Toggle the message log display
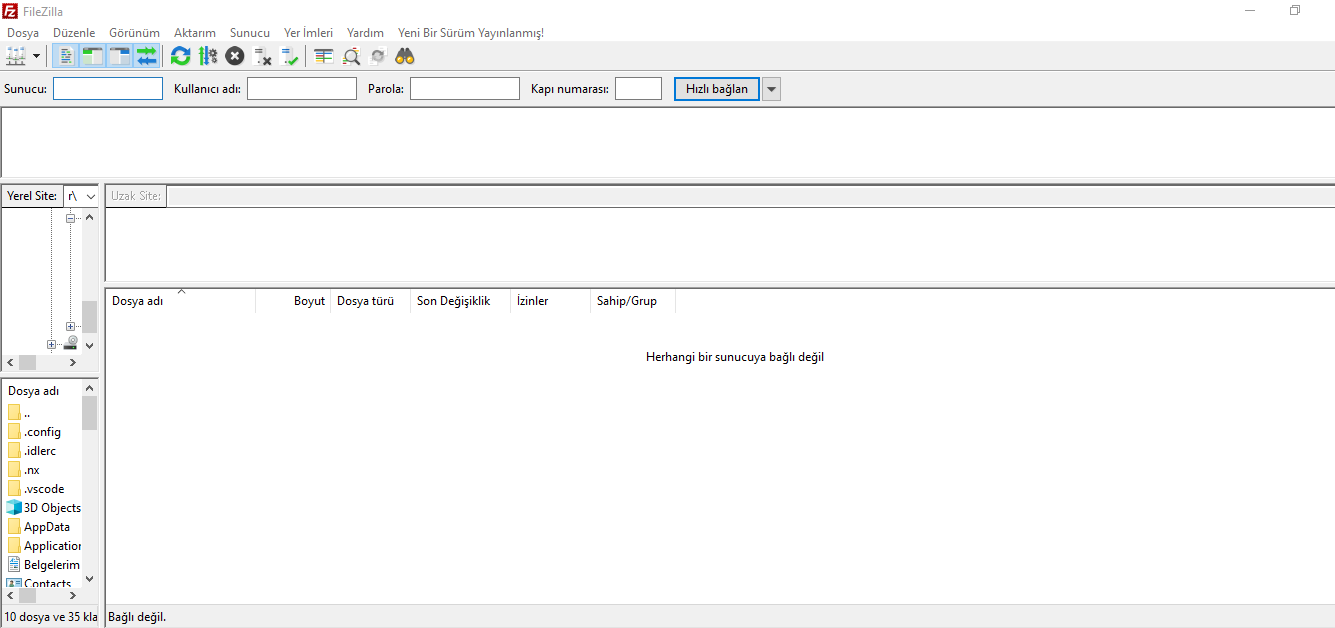 pos(66,56)
